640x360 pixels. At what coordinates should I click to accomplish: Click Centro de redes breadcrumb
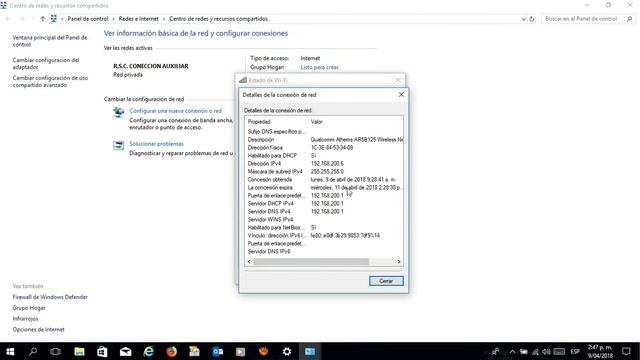click(x=218, y=19)
